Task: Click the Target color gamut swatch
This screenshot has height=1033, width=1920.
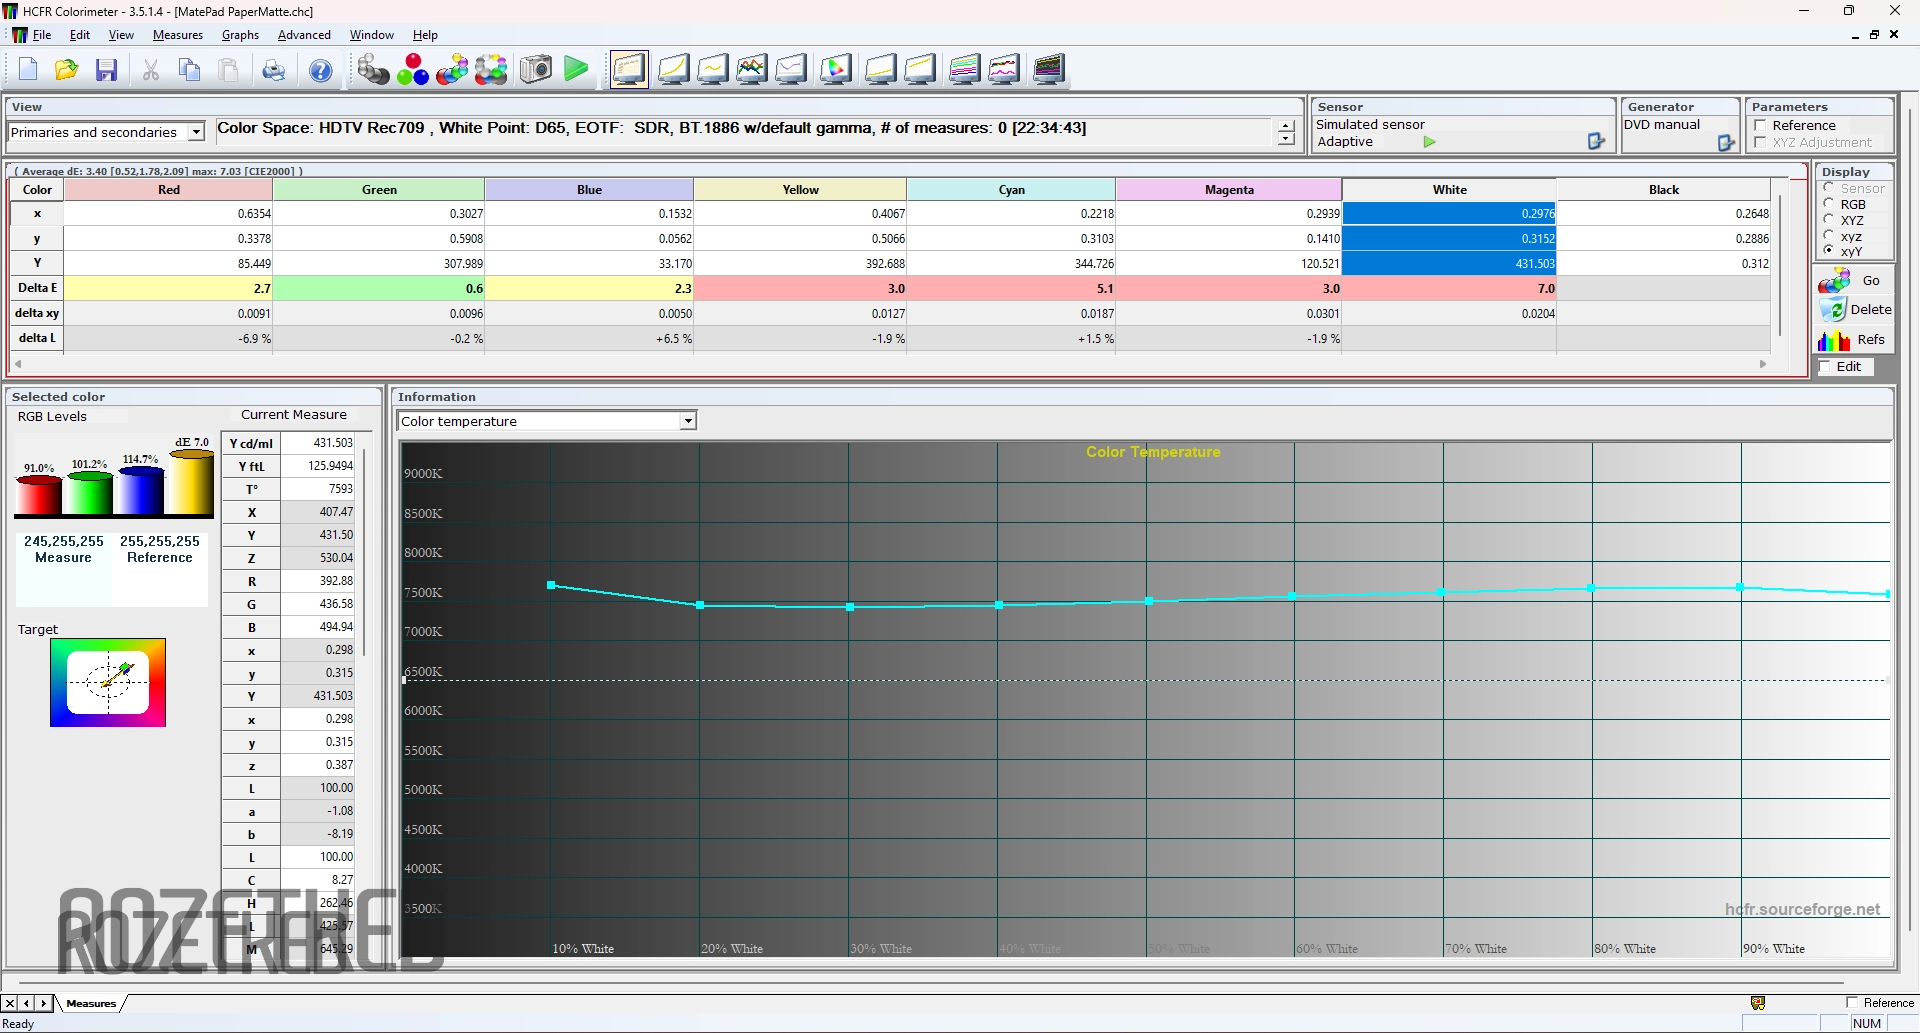Action: pos(108,683)
